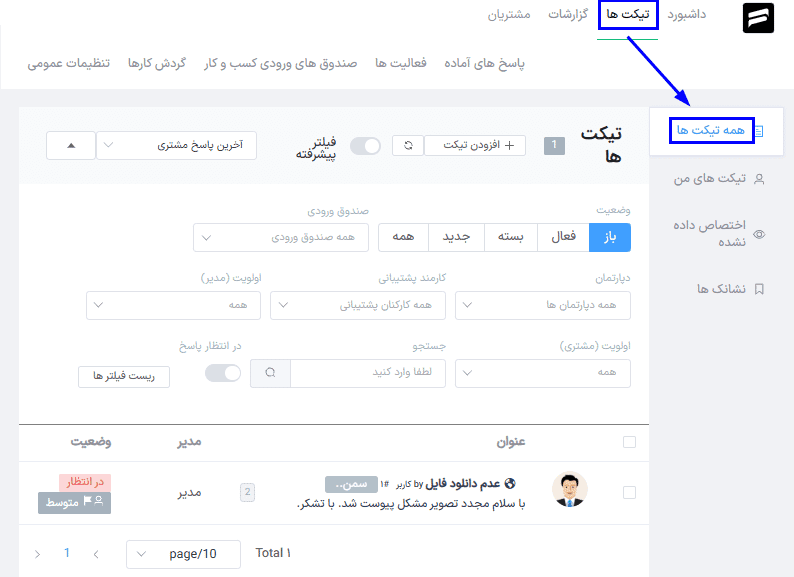Click the reply count badge 2
The width and height of the screenshot is (794, 577).
(247, 492)
